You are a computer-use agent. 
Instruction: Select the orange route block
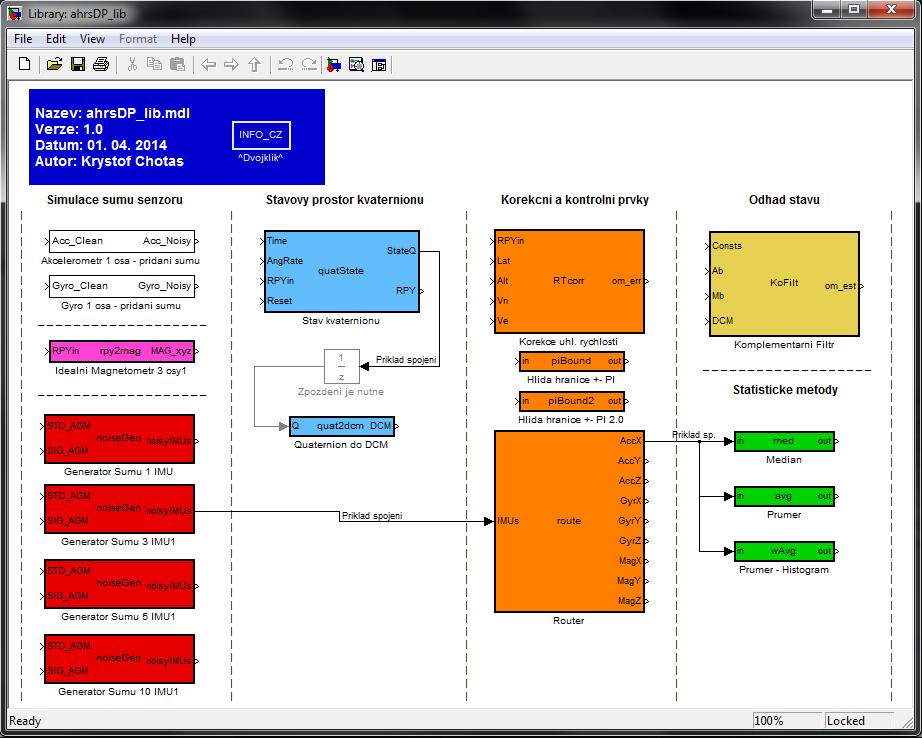[569, 522]
